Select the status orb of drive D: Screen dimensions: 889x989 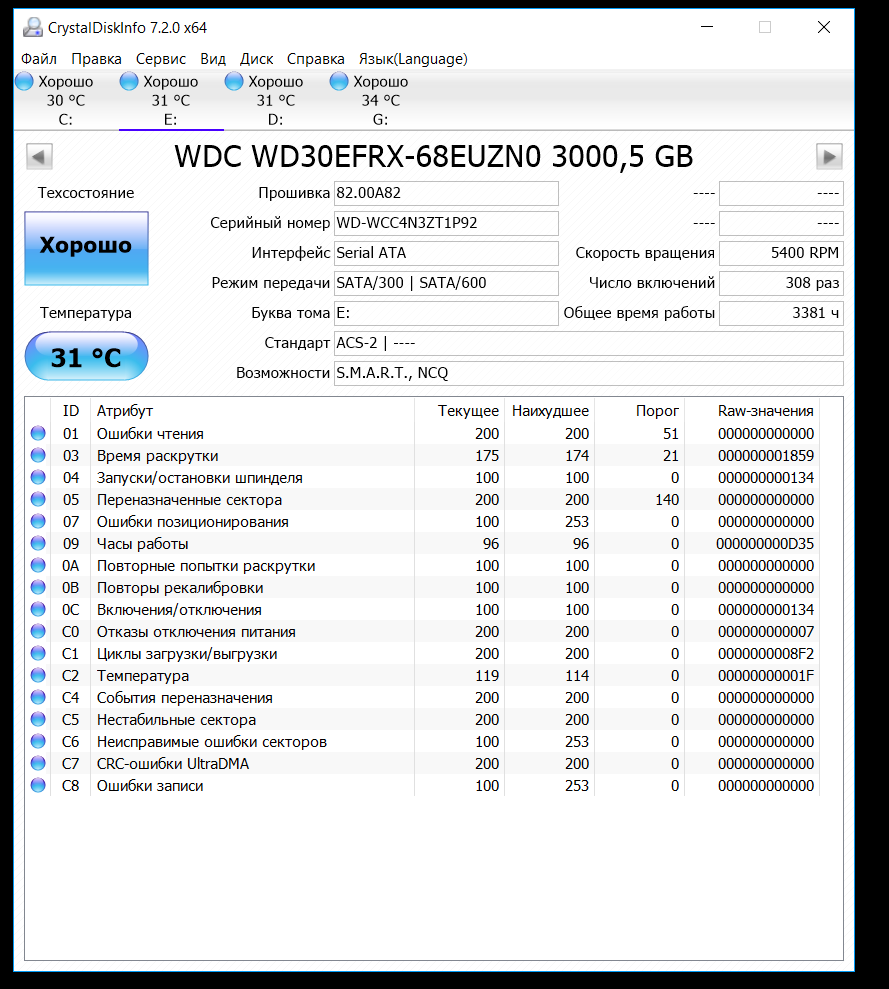pyautogui.click(x=234, y=81)
